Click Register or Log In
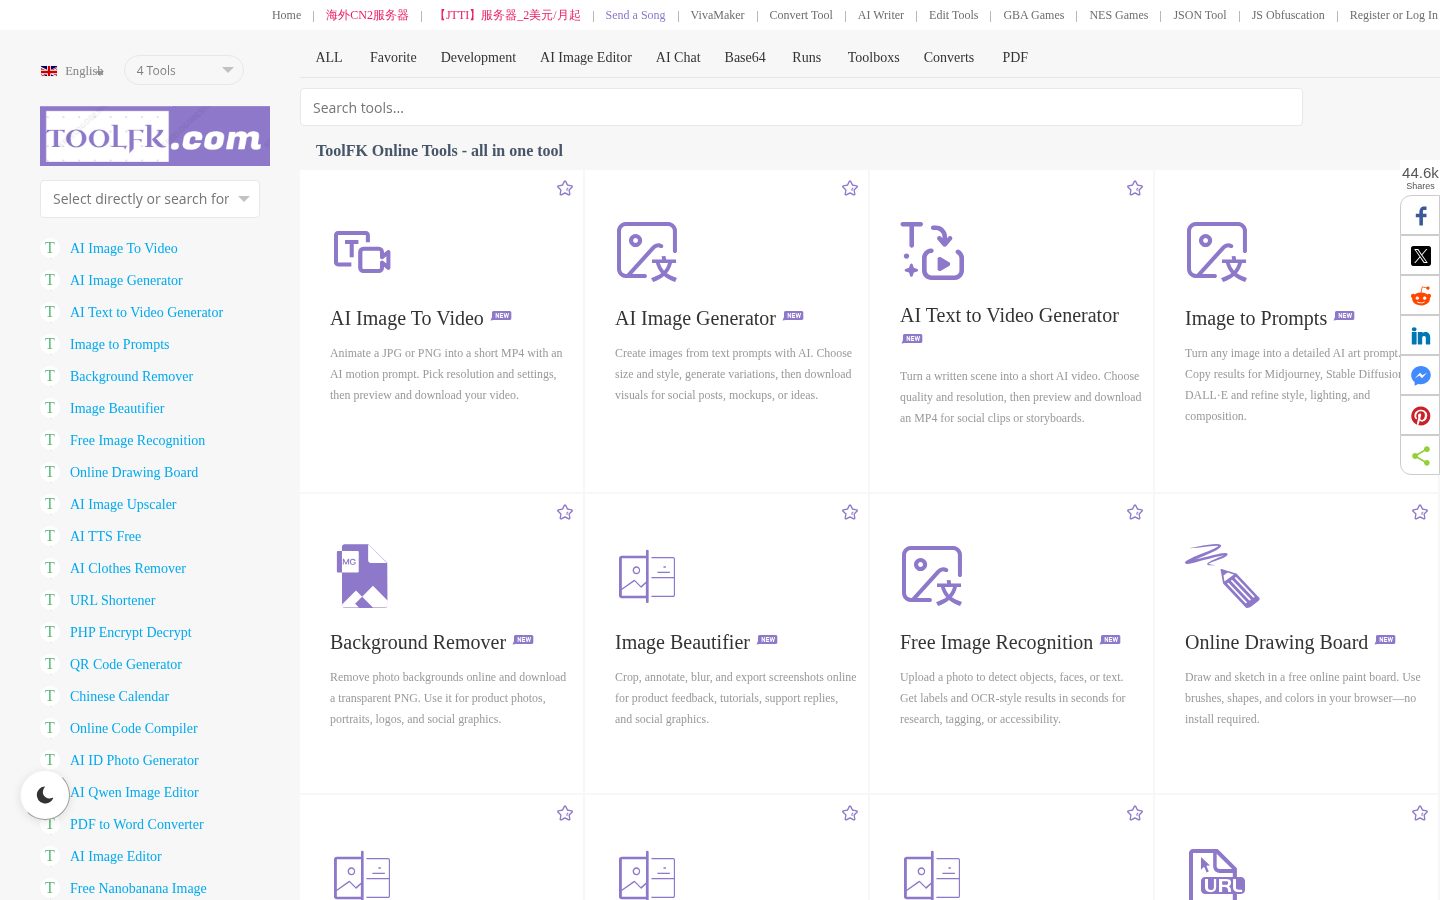Viewport: 1440px width, 900px height. point(1393,15)
